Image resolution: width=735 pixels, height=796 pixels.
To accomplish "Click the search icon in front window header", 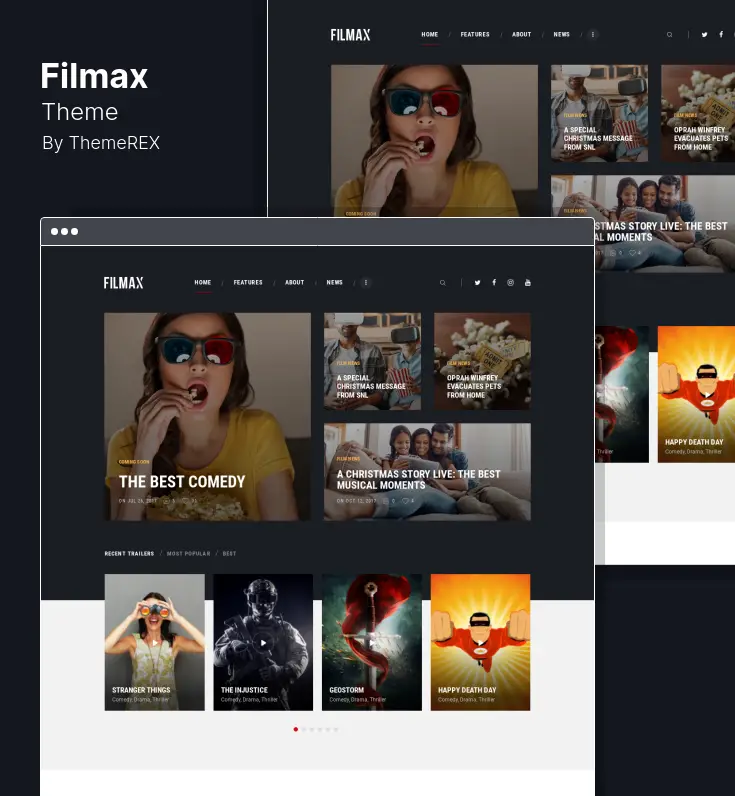I will pyautogui.click(x=443, y=283).
